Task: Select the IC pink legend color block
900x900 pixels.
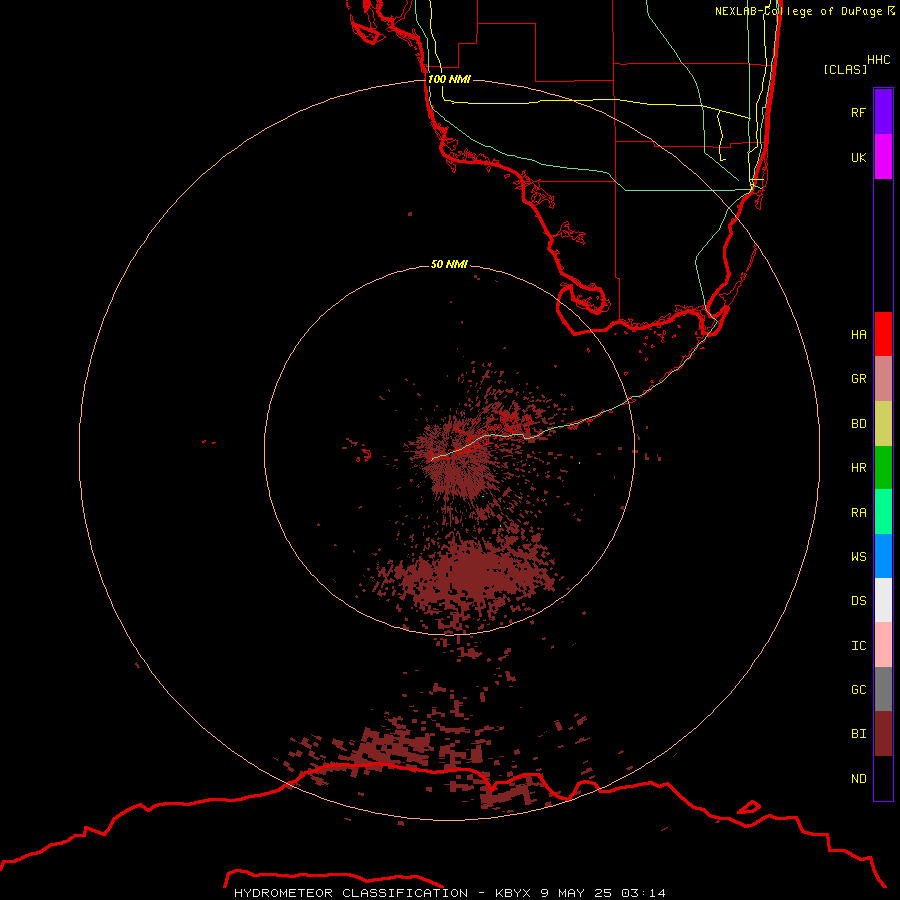Action: pyautogui.click(x=883, y=645)
